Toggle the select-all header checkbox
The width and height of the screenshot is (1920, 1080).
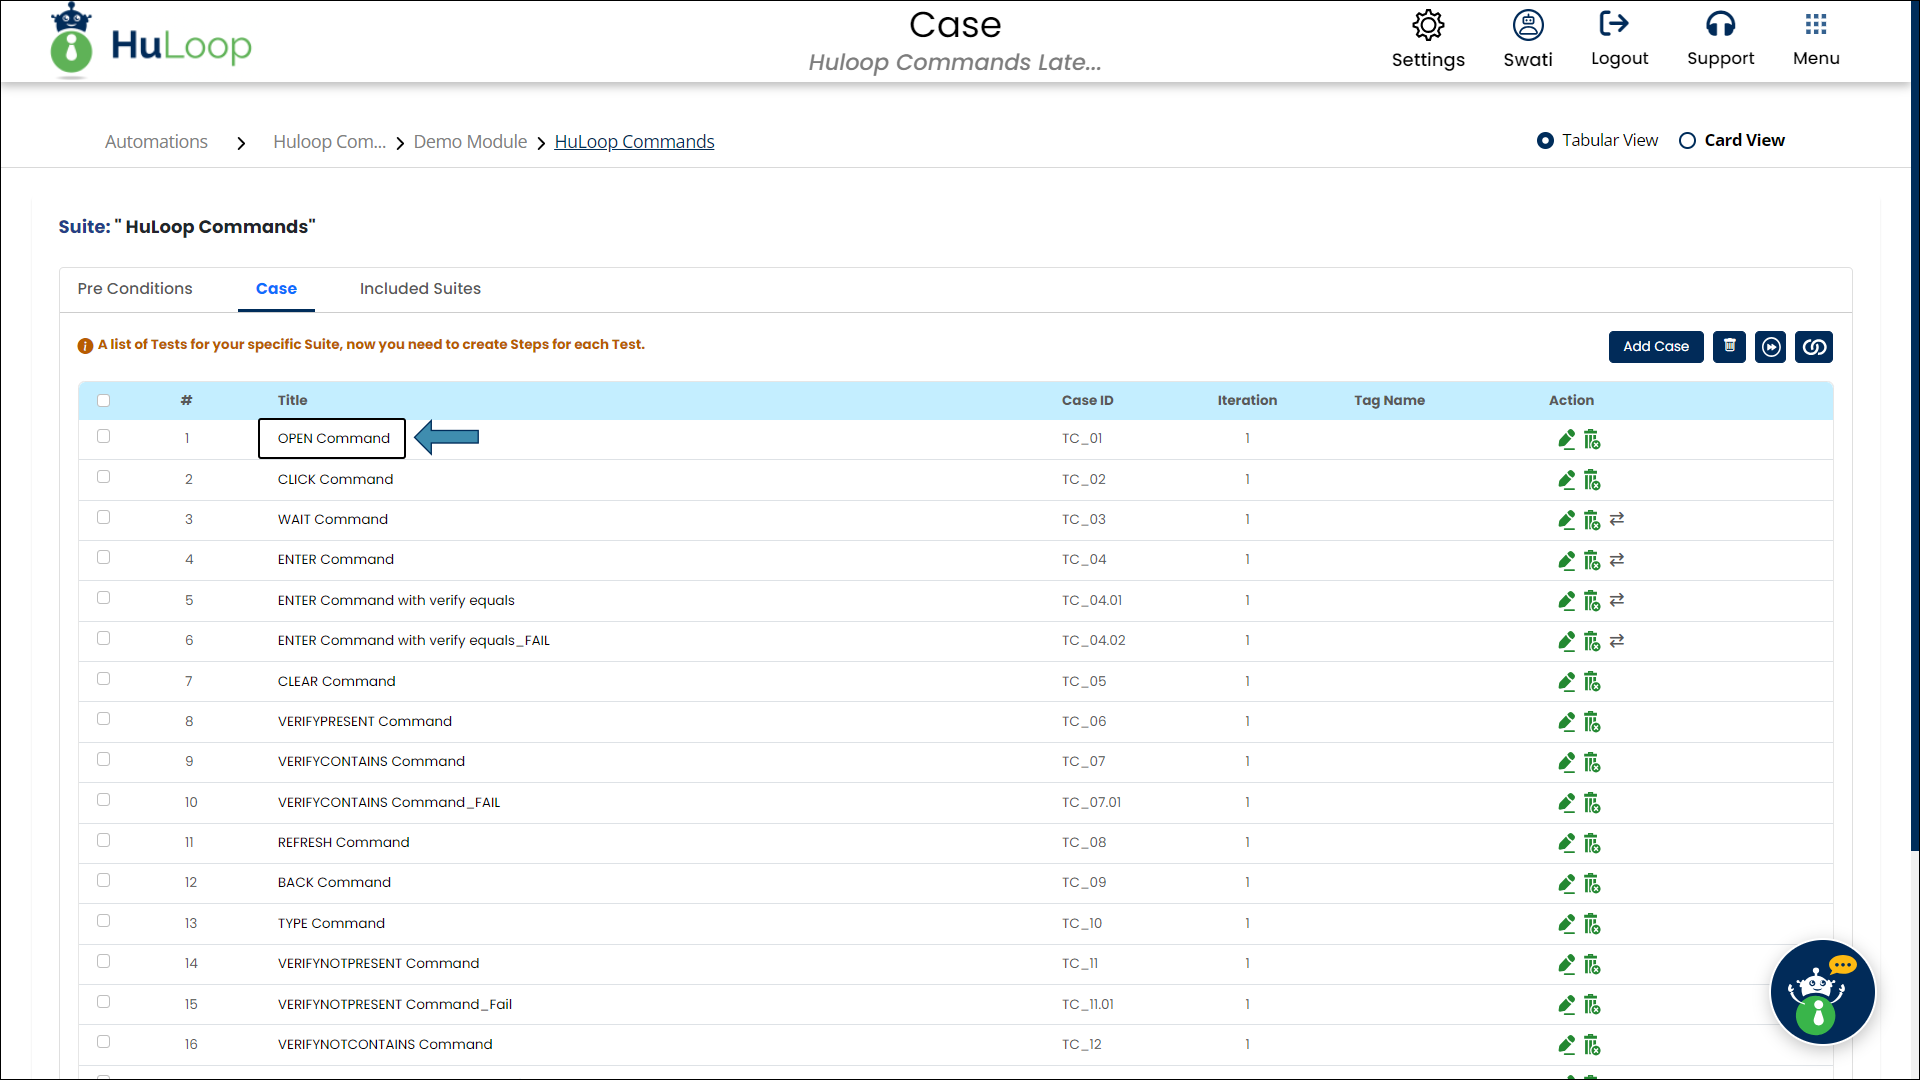tap(103, 400)
